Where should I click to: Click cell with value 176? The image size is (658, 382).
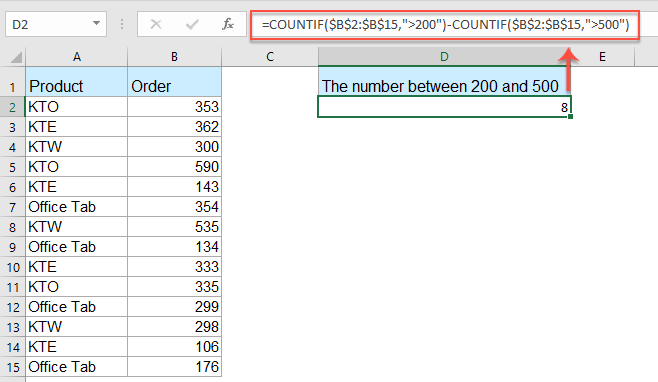coord(174,367)
